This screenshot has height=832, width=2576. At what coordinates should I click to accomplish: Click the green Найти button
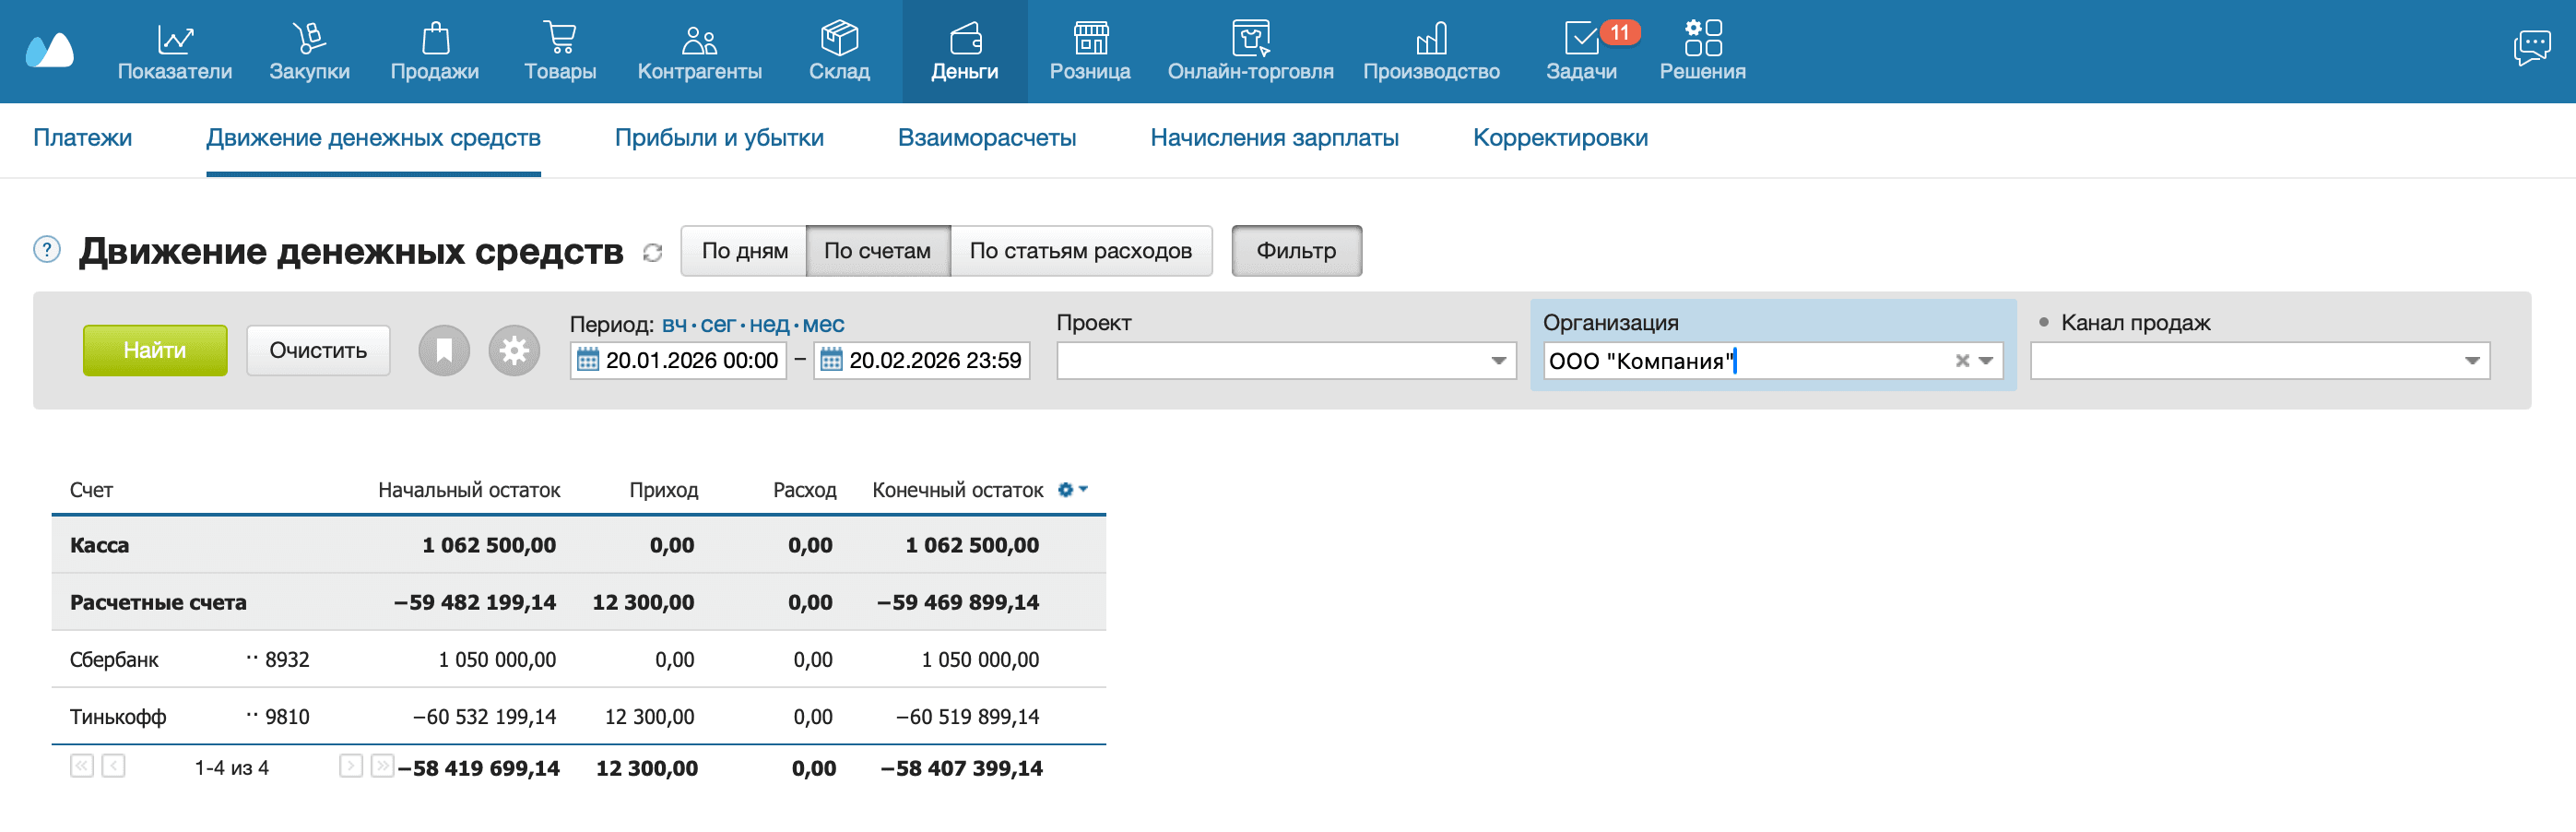(x=154, y=351)
